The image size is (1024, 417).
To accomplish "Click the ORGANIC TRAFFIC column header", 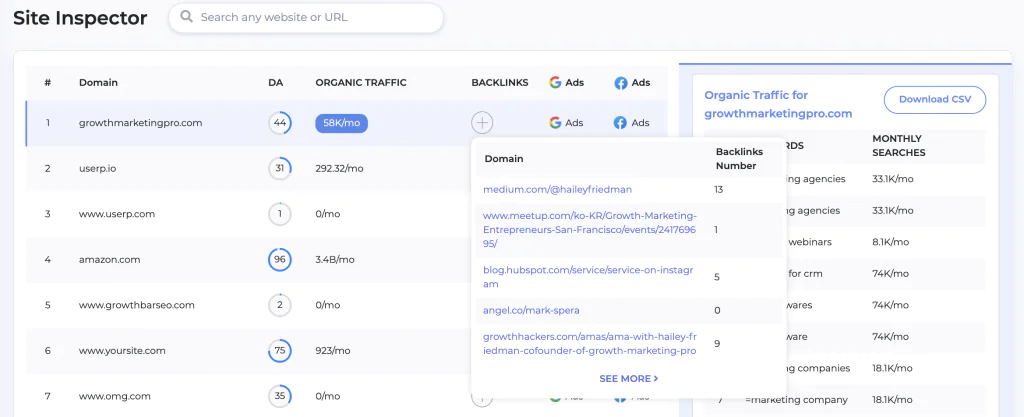I will 361,83.
